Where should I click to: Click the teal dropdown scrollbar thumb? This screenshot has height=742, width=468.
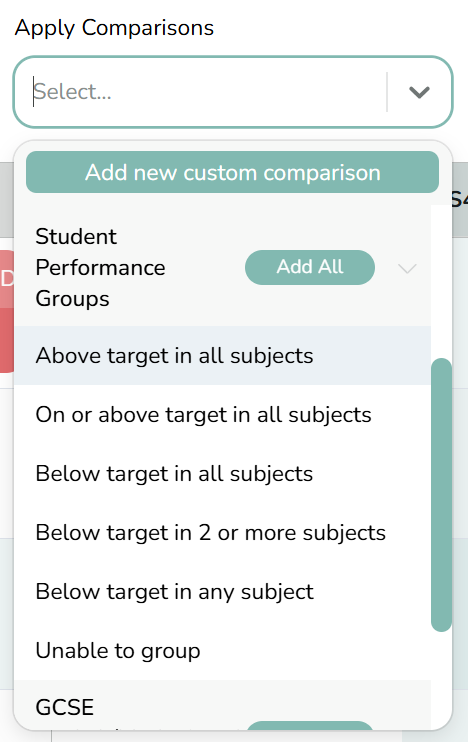coord(441,495)
